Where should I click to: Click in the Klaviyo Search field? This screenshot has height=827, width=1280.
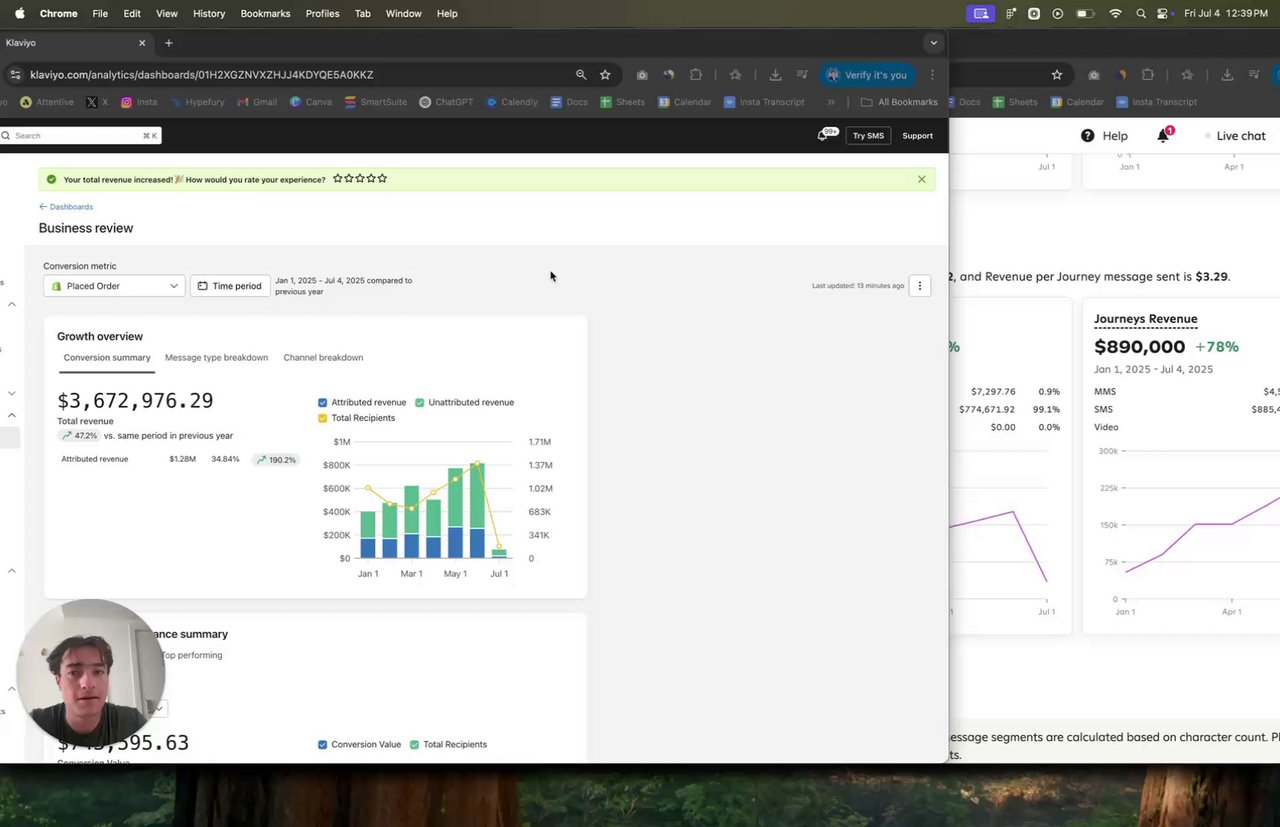[80, 136]
